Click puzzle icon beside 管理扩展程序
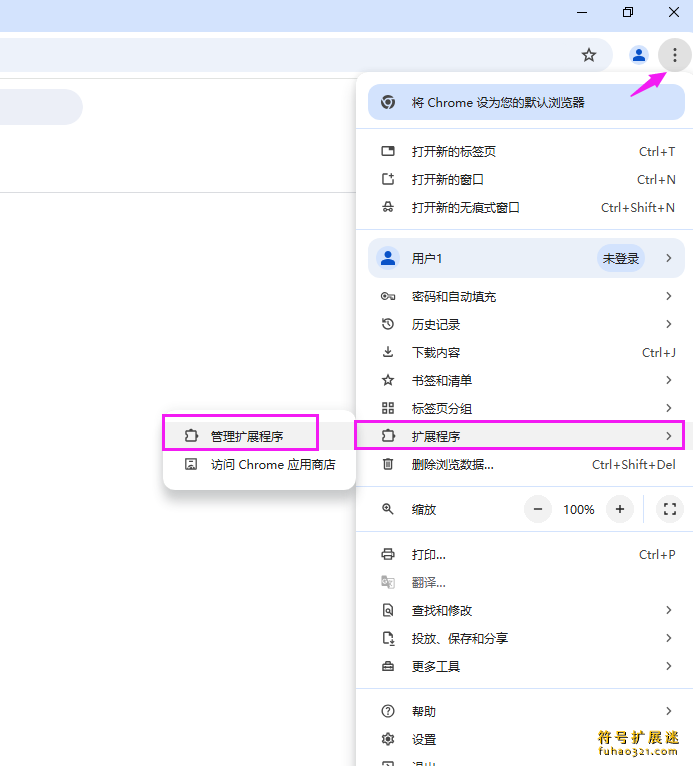Image resolution: width=693 pixels, height=766 pixels. click(191, 435)
